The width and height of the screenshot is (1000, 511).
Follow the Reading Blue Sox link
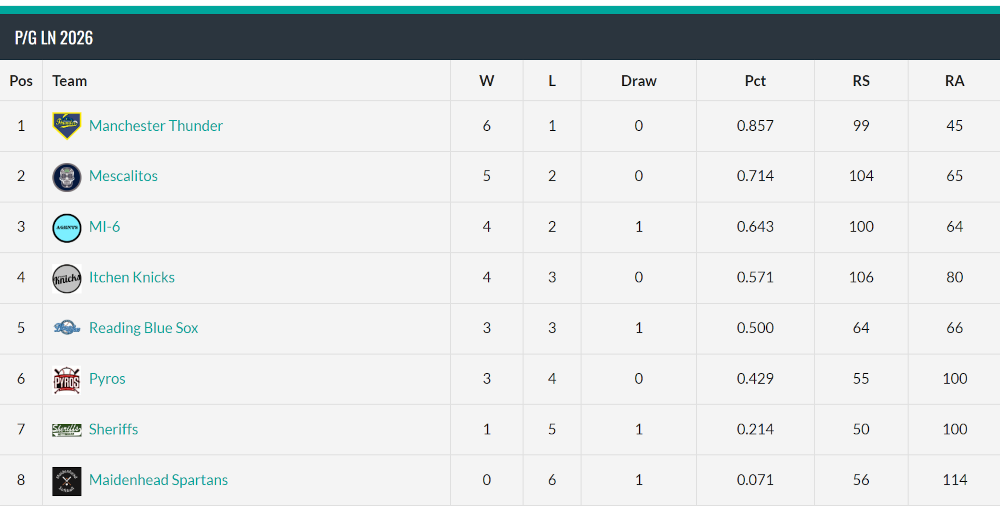[143, 328]
